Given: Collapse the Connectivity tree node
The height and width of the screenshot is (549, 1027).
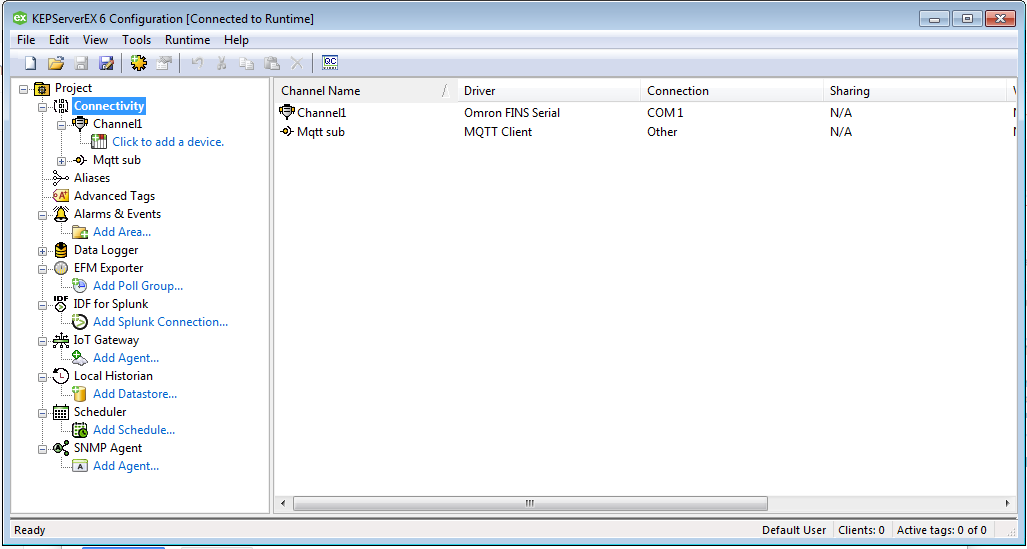Looking at the screenshot, I should [x=43, y=106].
